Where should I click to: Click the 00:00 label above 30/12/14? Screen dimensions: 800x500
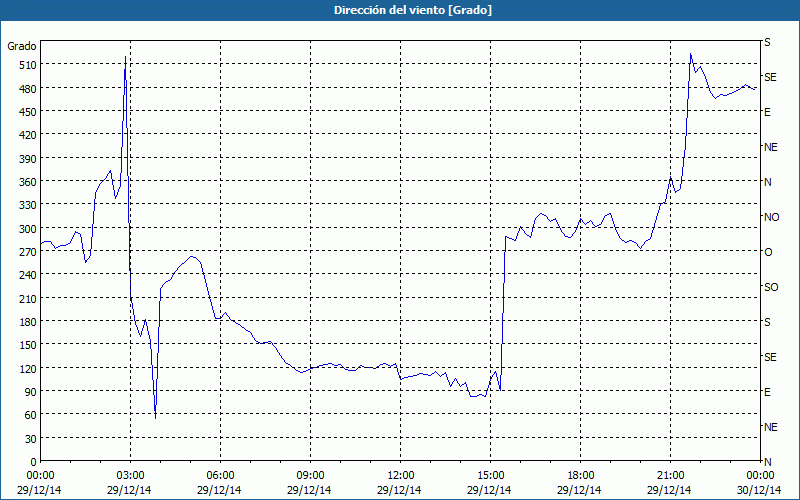coord(760,476)
